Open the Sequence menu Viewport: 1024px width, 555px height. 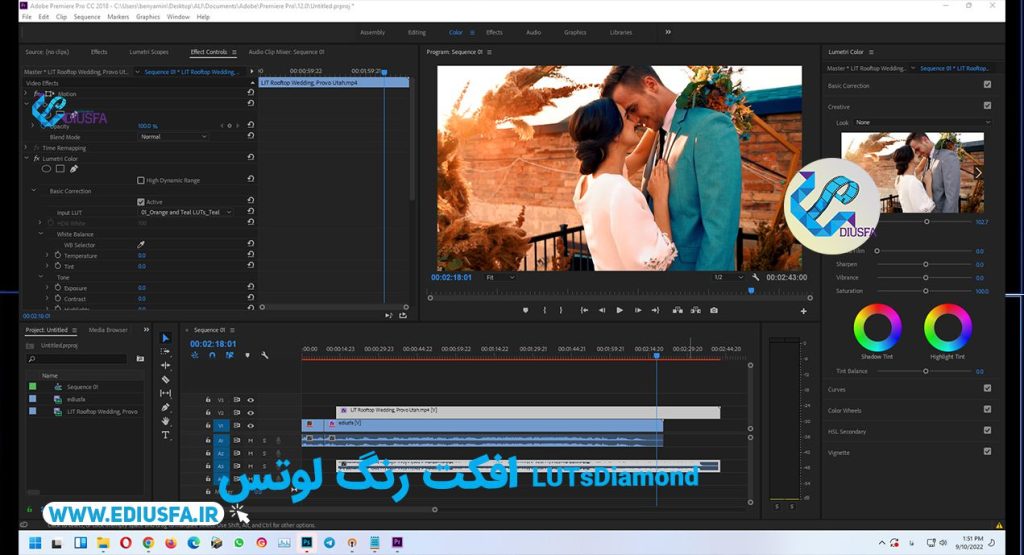(87, 17)
